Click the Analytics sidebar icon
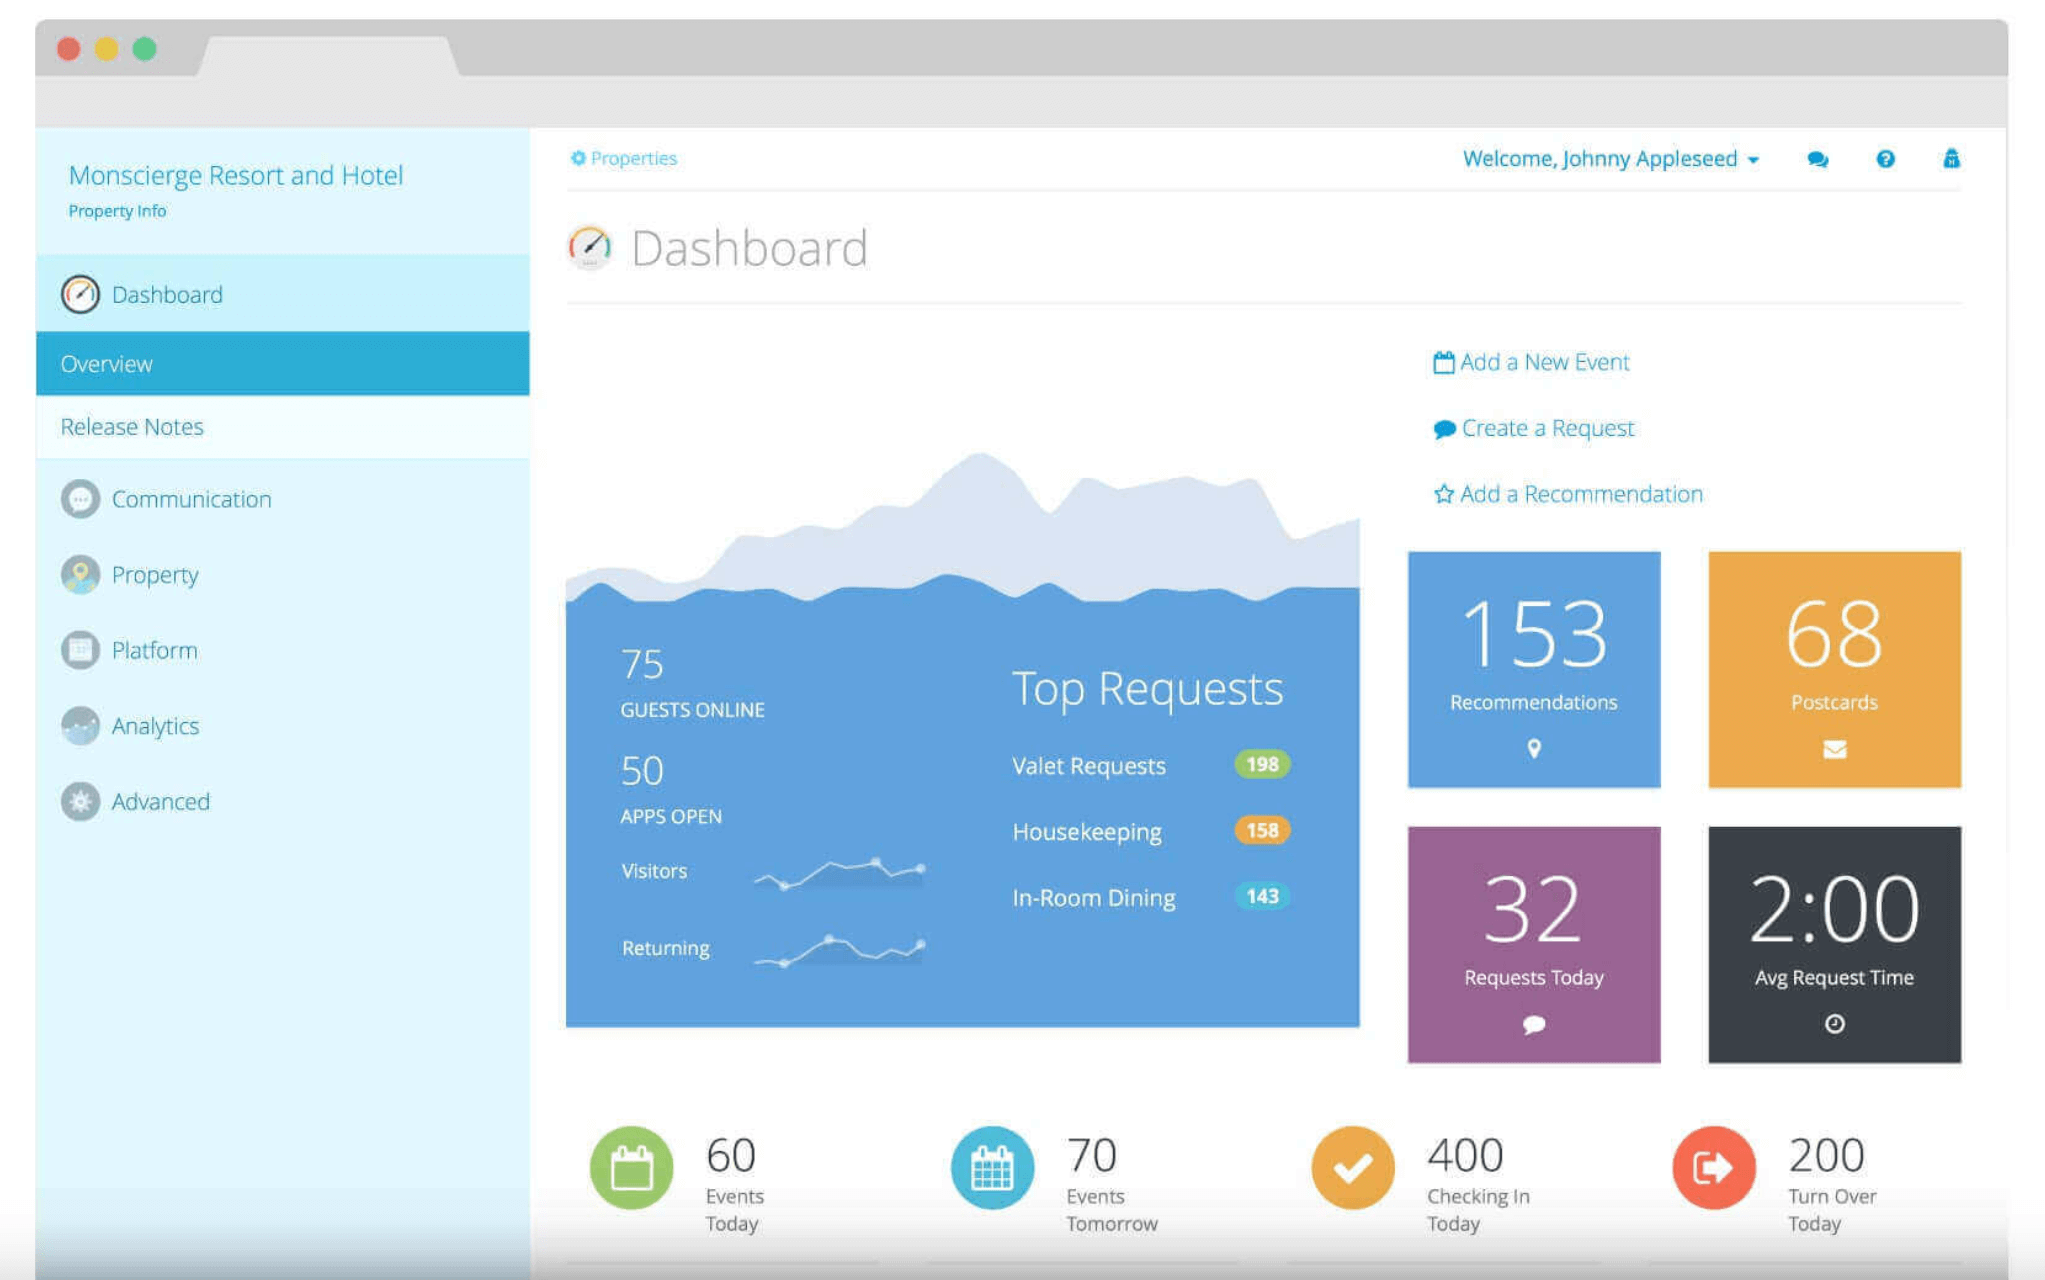The height and width of the screenshot is (1280, 2045). pos(80,726)
